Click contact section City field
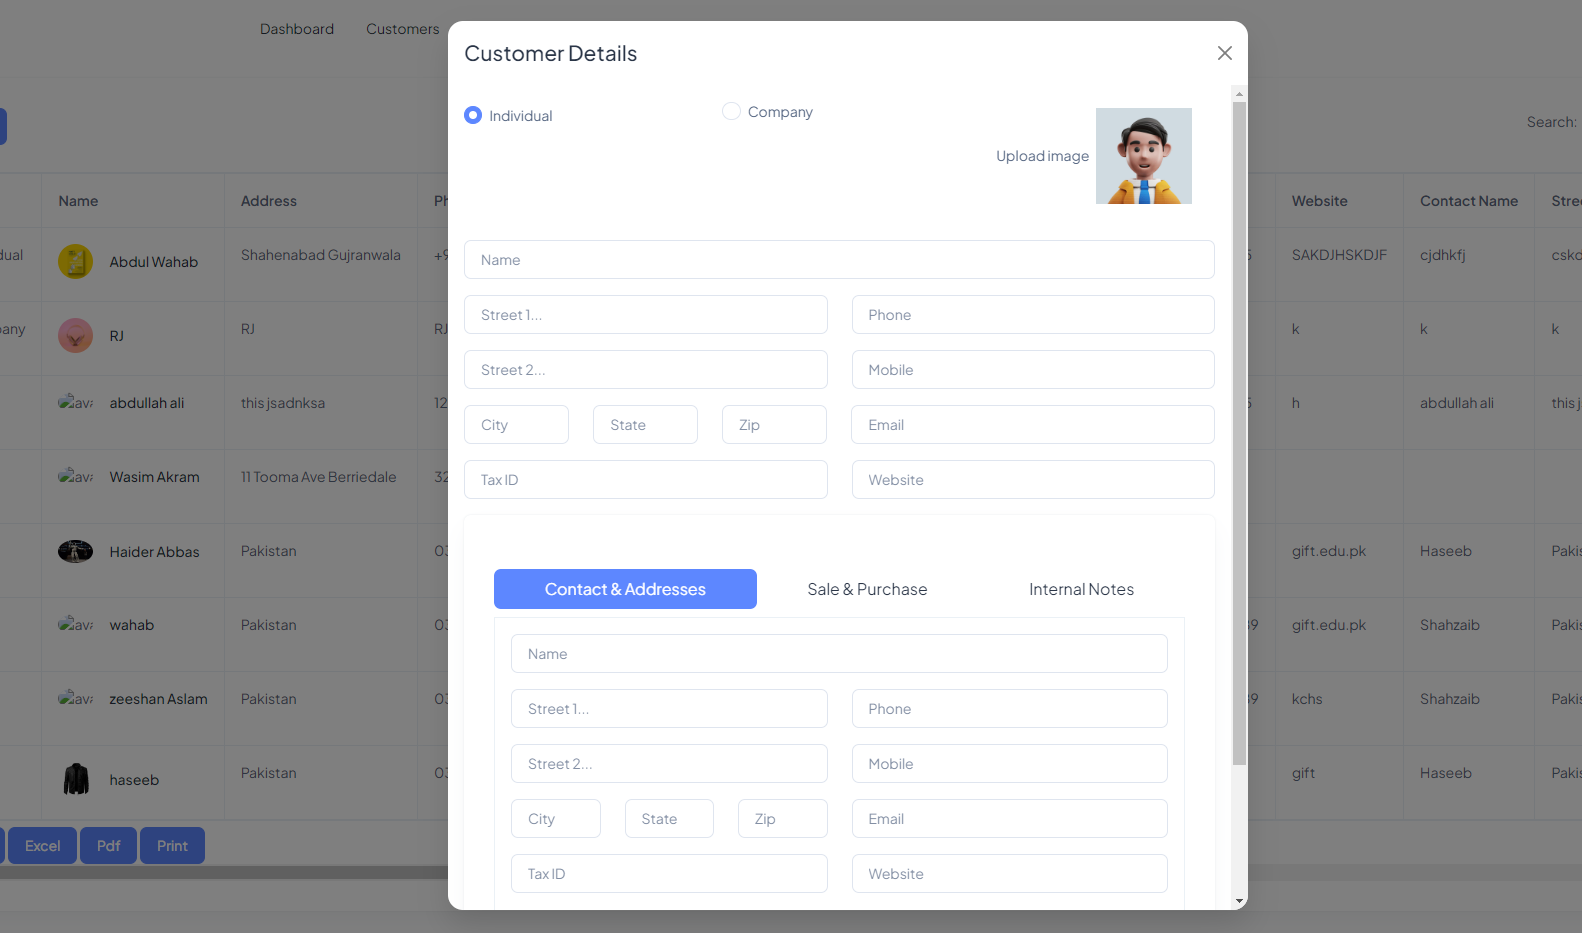The width and height of the screenshot is (1582, 933). point(556,819)
